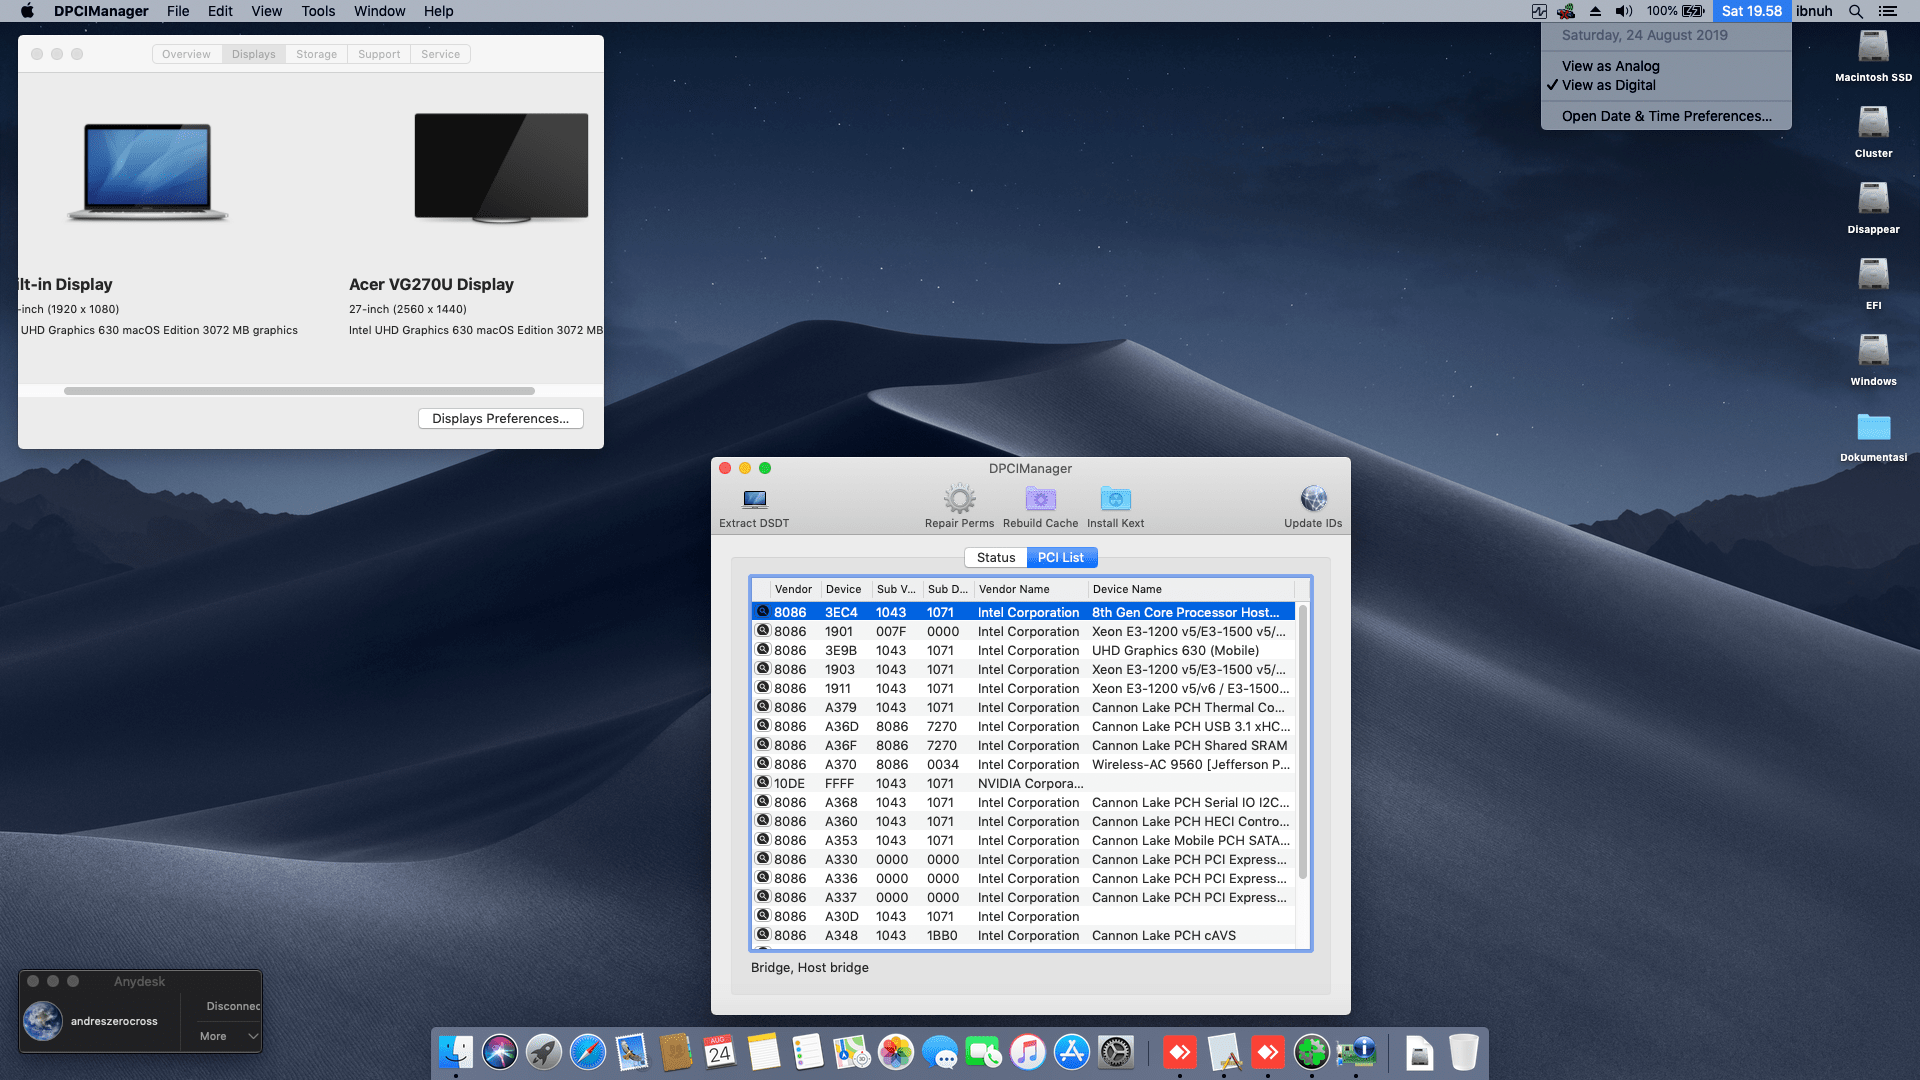Open the File menu

[178, 11]
